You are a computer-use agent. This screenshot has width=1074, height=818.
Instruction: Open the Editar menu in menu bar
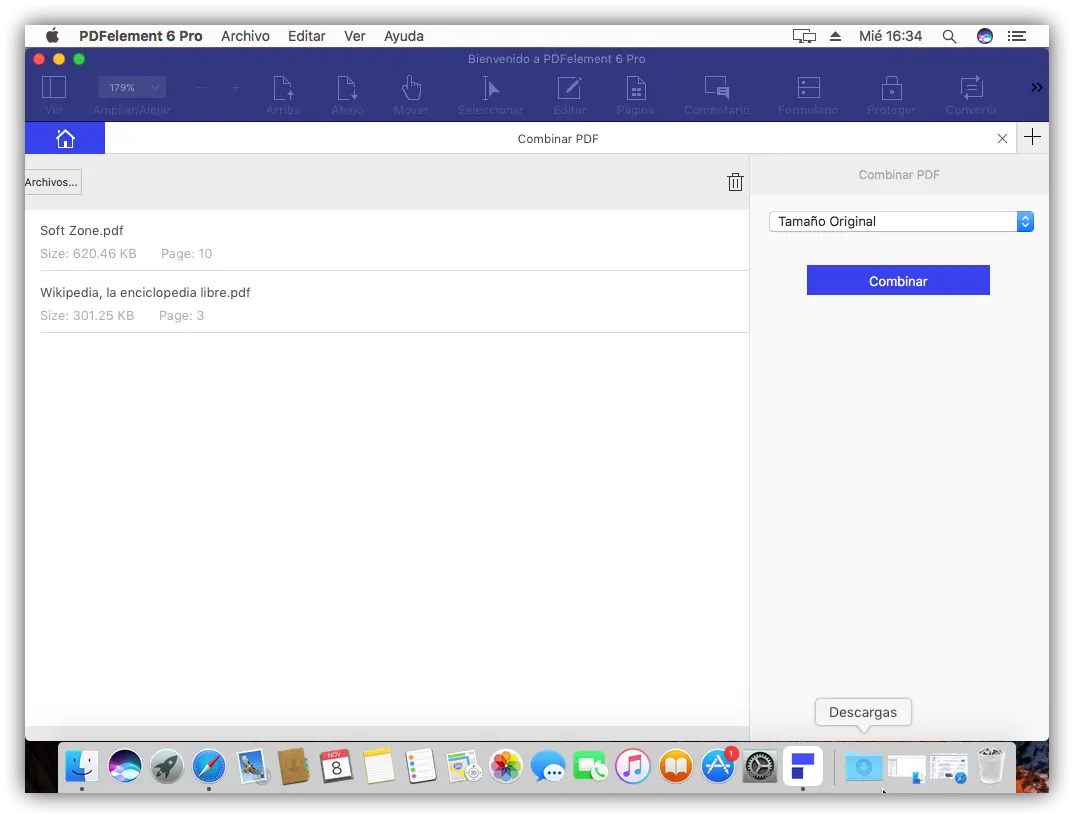pos(306,36)
